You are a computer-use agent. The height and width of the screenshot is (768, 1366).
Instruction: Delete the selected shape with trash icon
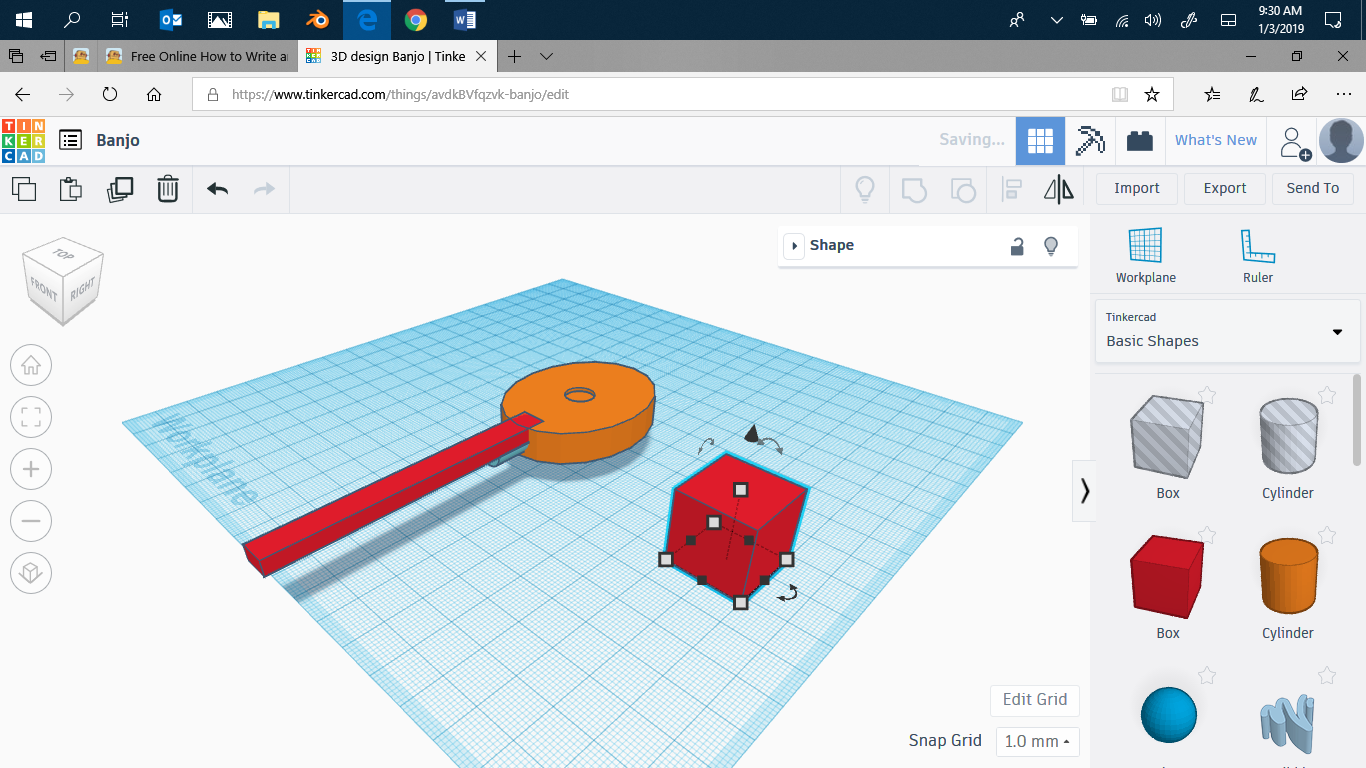[x=168, y=188]
